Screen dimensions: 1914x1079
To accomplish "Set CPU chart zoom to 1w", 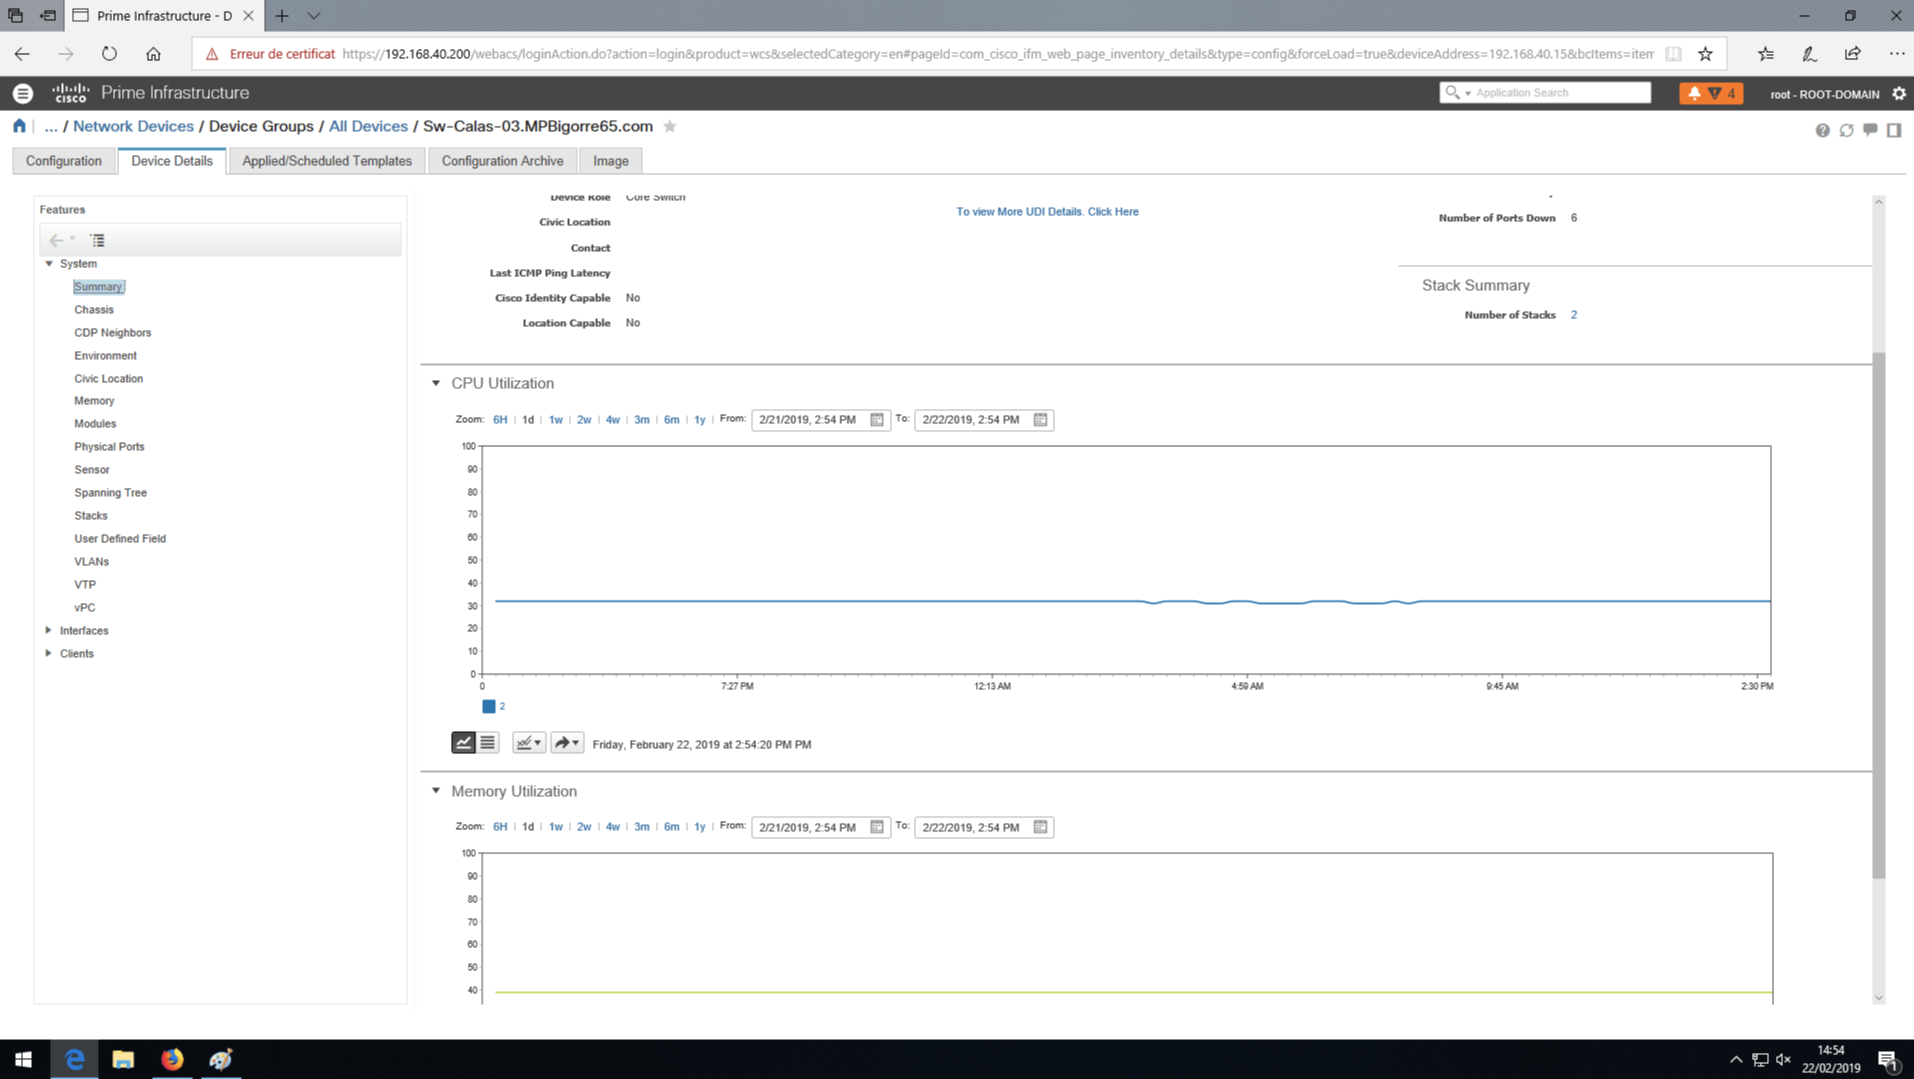I will tap(556, 420).
